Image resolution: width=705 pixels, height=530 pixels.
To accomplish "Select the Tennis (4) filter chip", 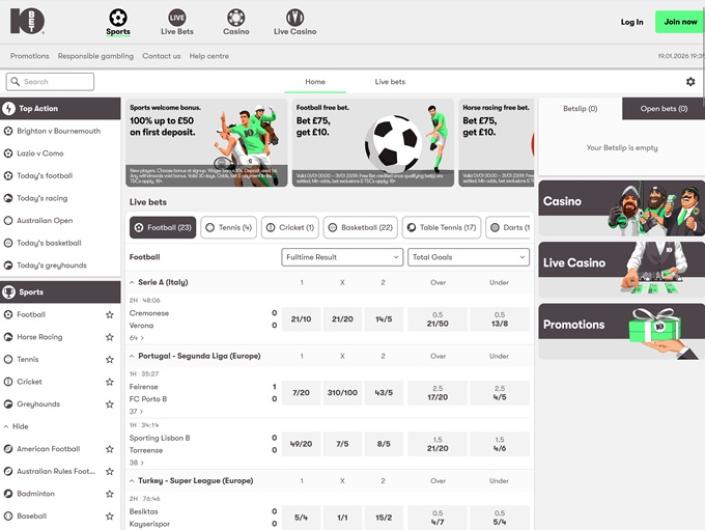I will [x=229, y=228].
